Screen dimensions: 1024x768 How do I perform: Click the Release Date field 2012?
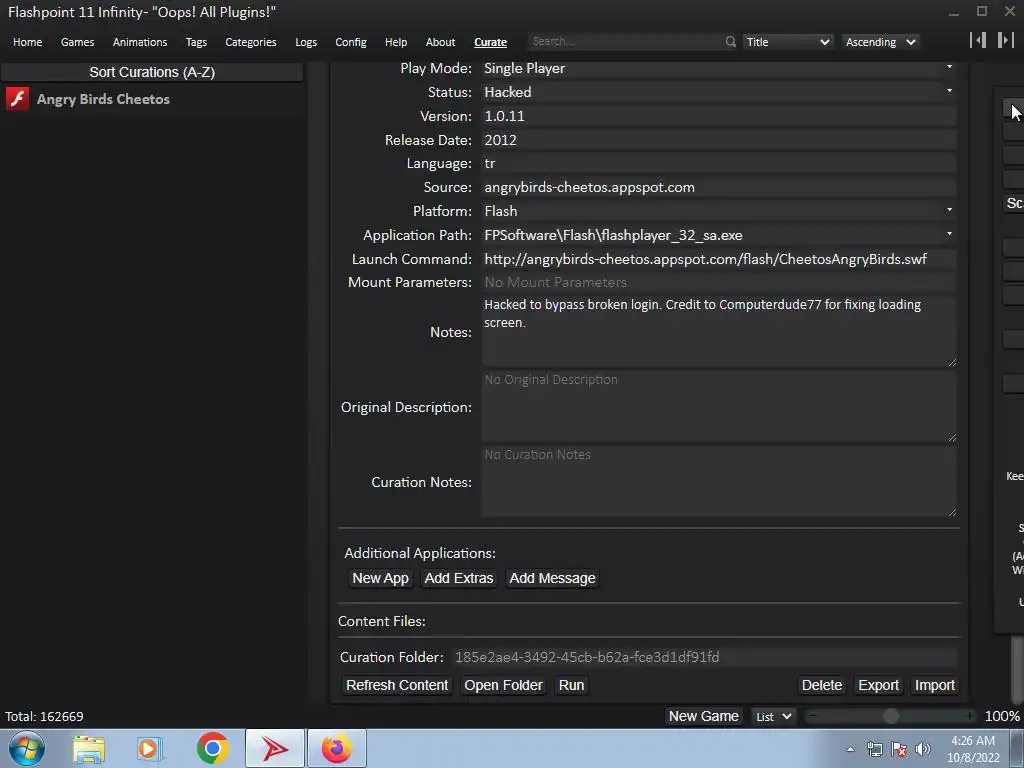pyautogui.click(x=719, y=140)
